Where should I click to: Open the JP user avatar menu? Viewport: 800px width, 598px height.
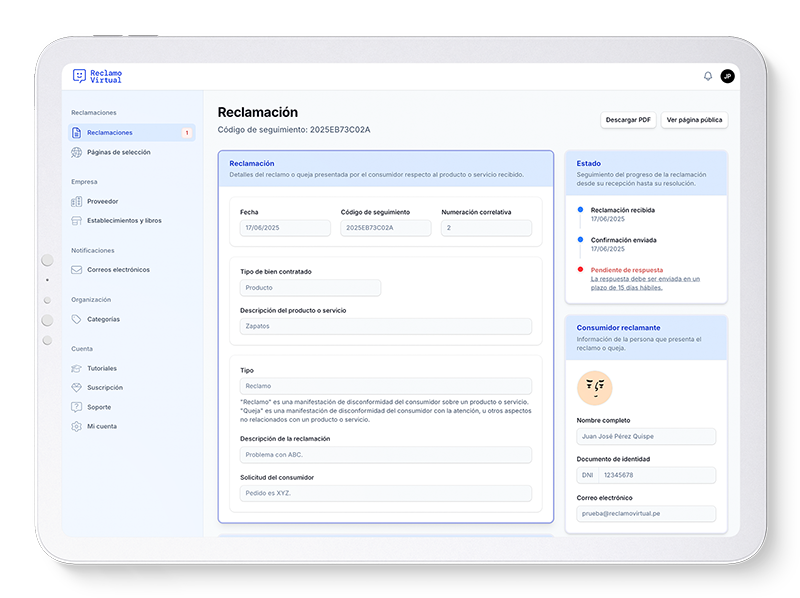[727, 76]
